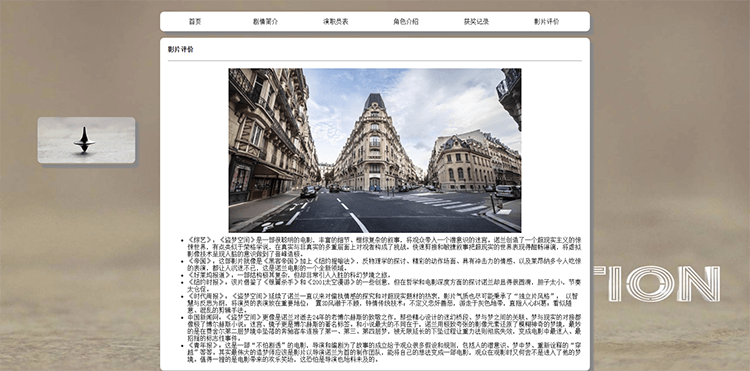The width and height of the screenshot is (750, 371).
Task: Click the 影片评价 section heading
Action: (x=181, y=49)
